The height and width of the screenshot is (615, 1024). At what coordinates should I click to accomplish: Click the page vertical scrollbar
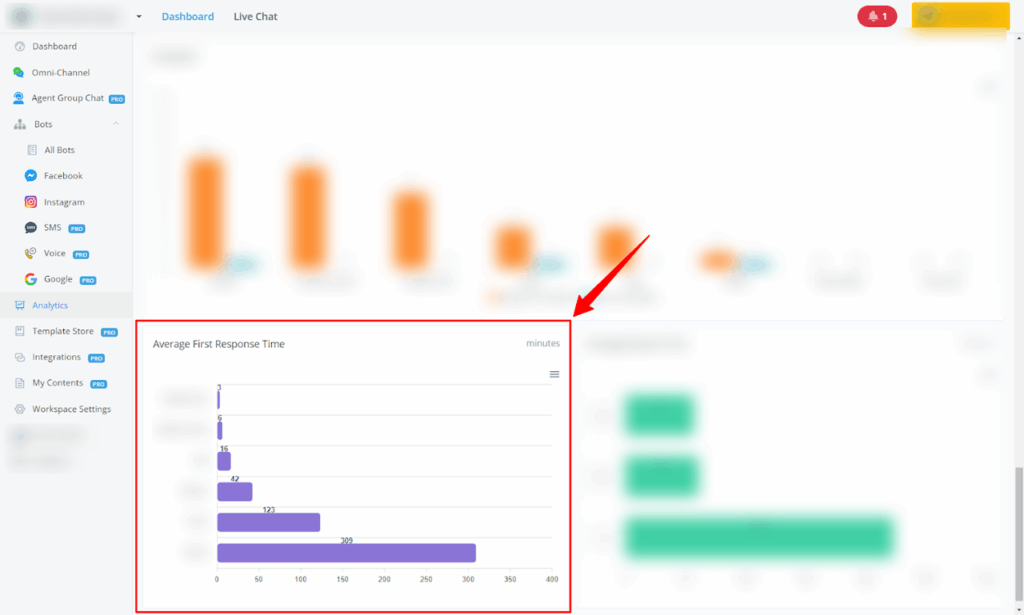click(1016, 530)
